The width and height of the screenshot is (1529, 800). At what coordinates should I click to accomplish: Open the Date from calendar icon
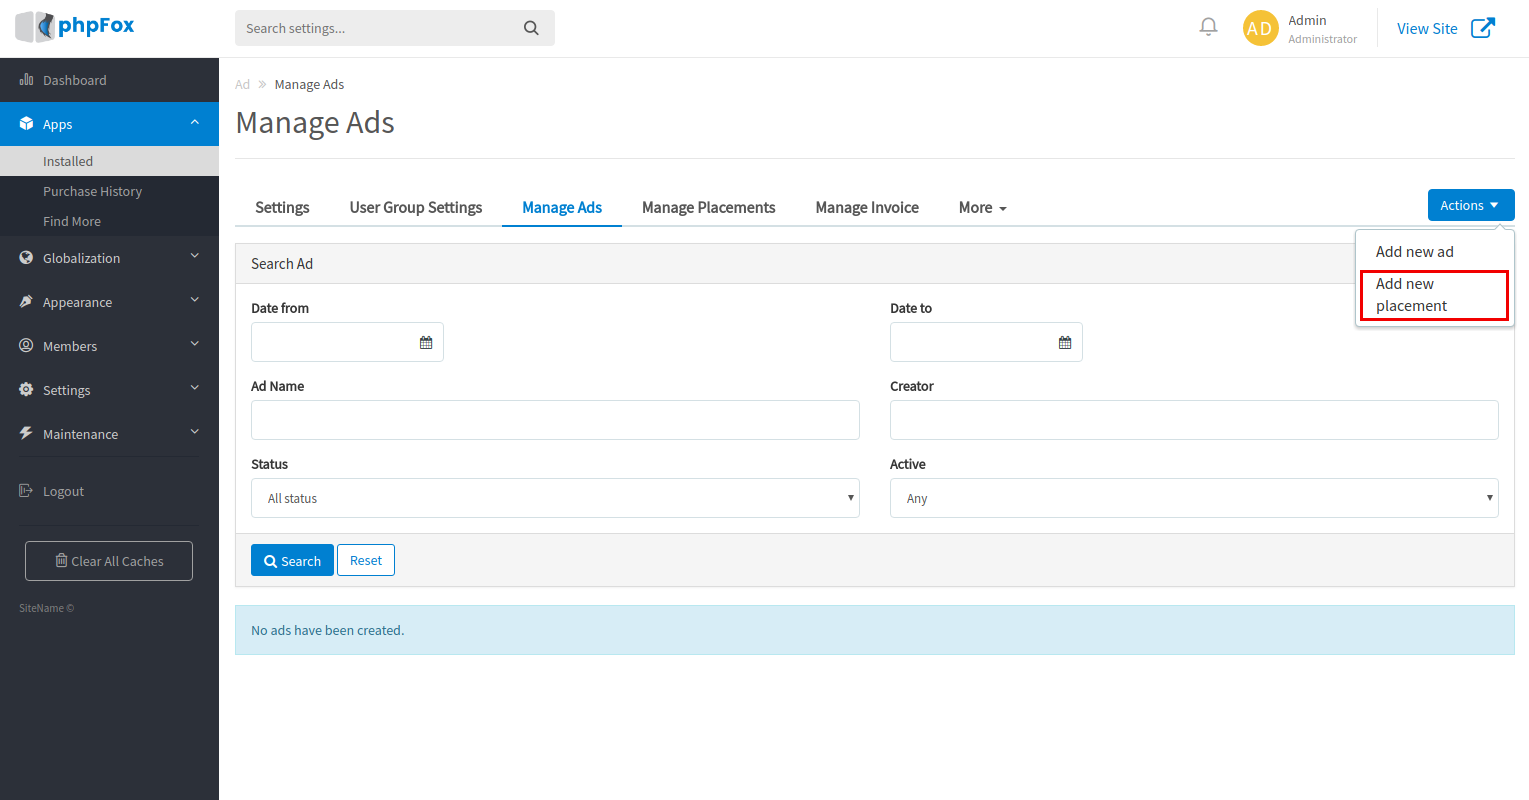pyautogui.click(x=426, y=343)
